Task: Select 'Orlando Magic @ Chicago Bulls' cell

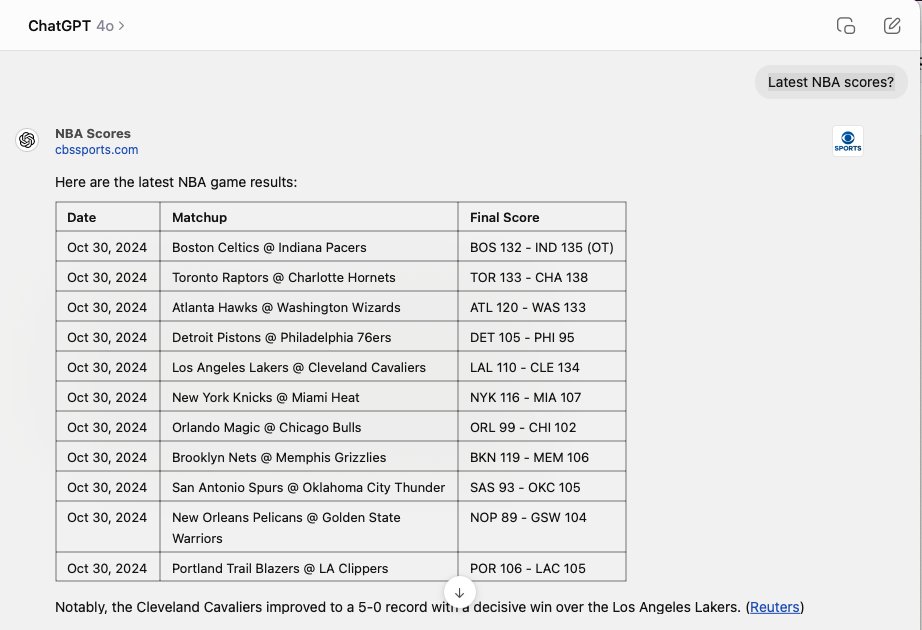Action: tap(309, 427)
